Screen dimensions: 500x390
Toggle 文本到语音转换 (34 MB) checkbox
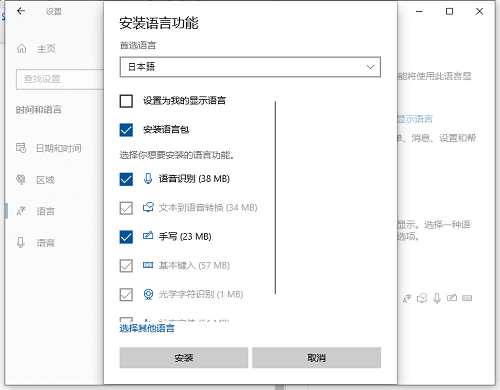(x=126, y=208)
